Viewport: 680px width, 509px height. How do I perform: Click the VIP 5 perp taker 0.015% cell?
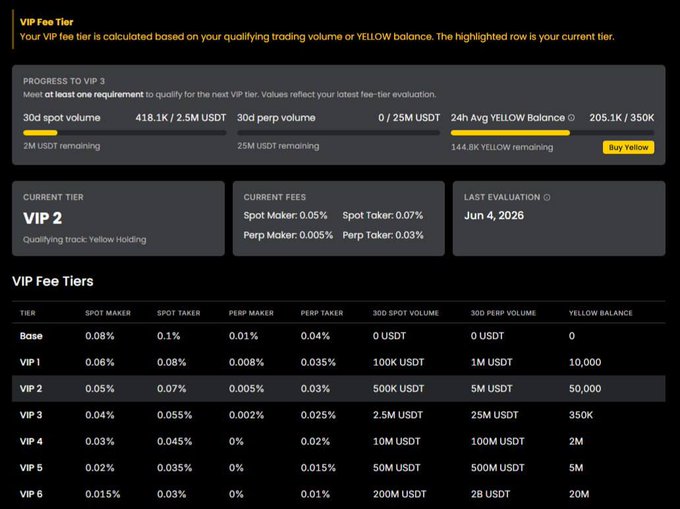pos(318,468)
